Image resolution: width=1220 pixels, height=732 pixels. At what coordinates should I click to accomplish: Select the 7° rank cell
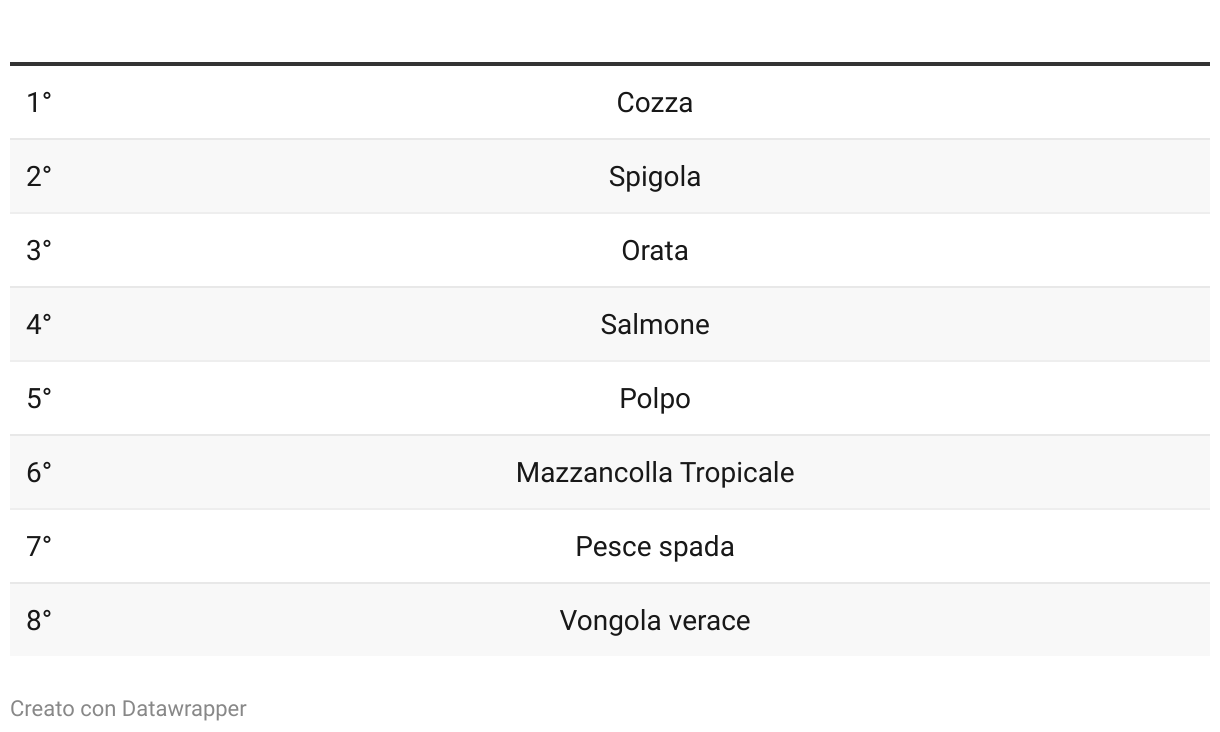39,547
